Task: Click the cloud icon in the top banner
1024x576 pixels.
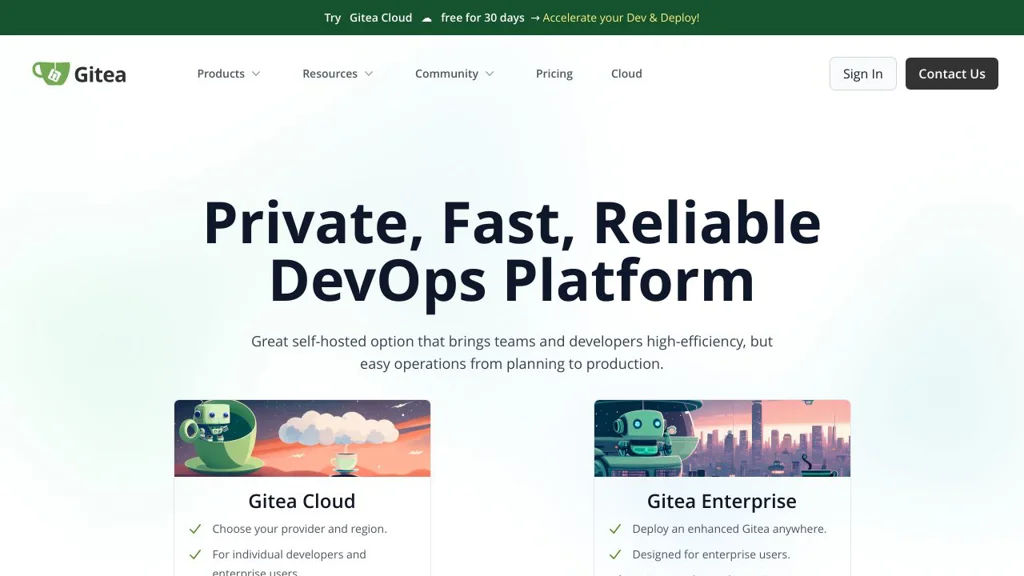Action: click(426, 18)
